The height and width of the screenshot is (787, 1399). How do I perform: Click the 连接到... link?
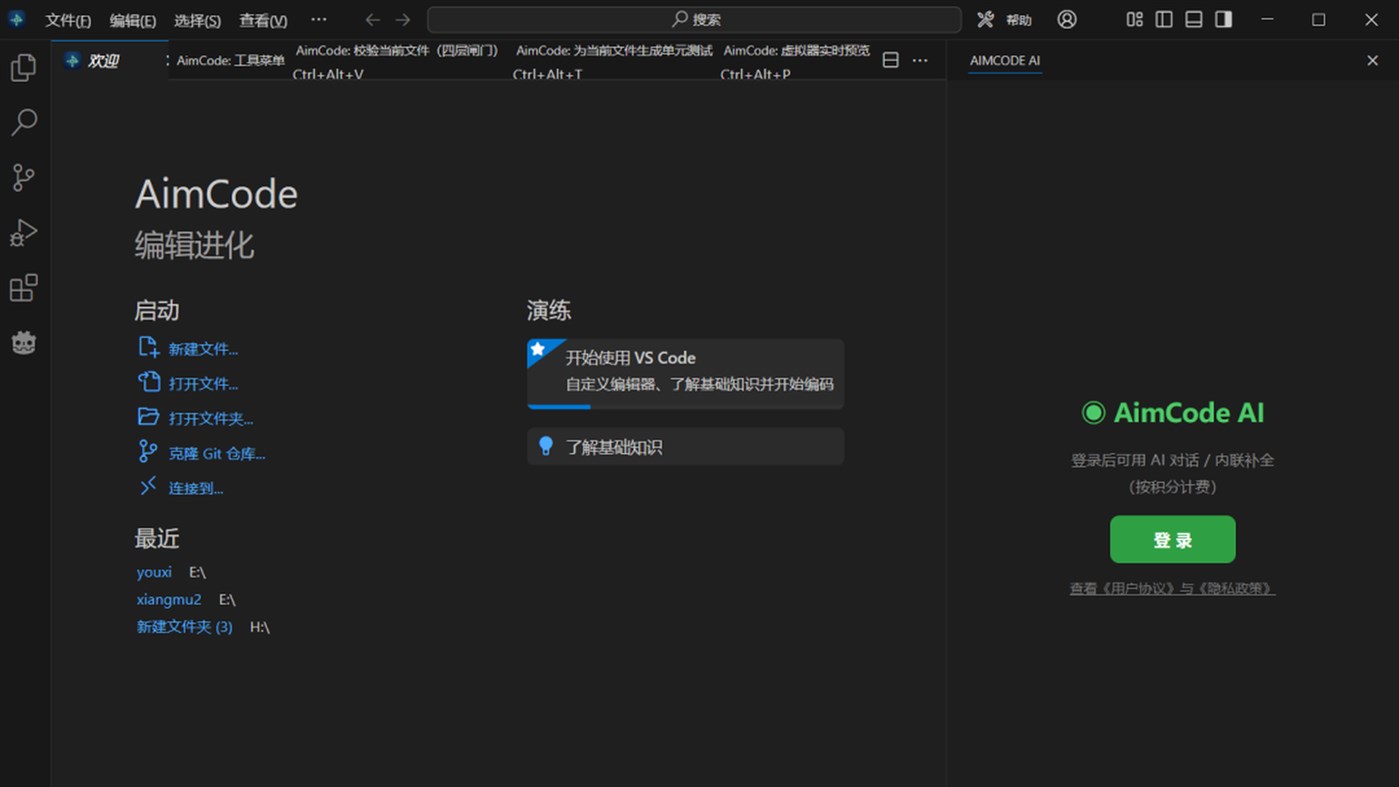196,489
